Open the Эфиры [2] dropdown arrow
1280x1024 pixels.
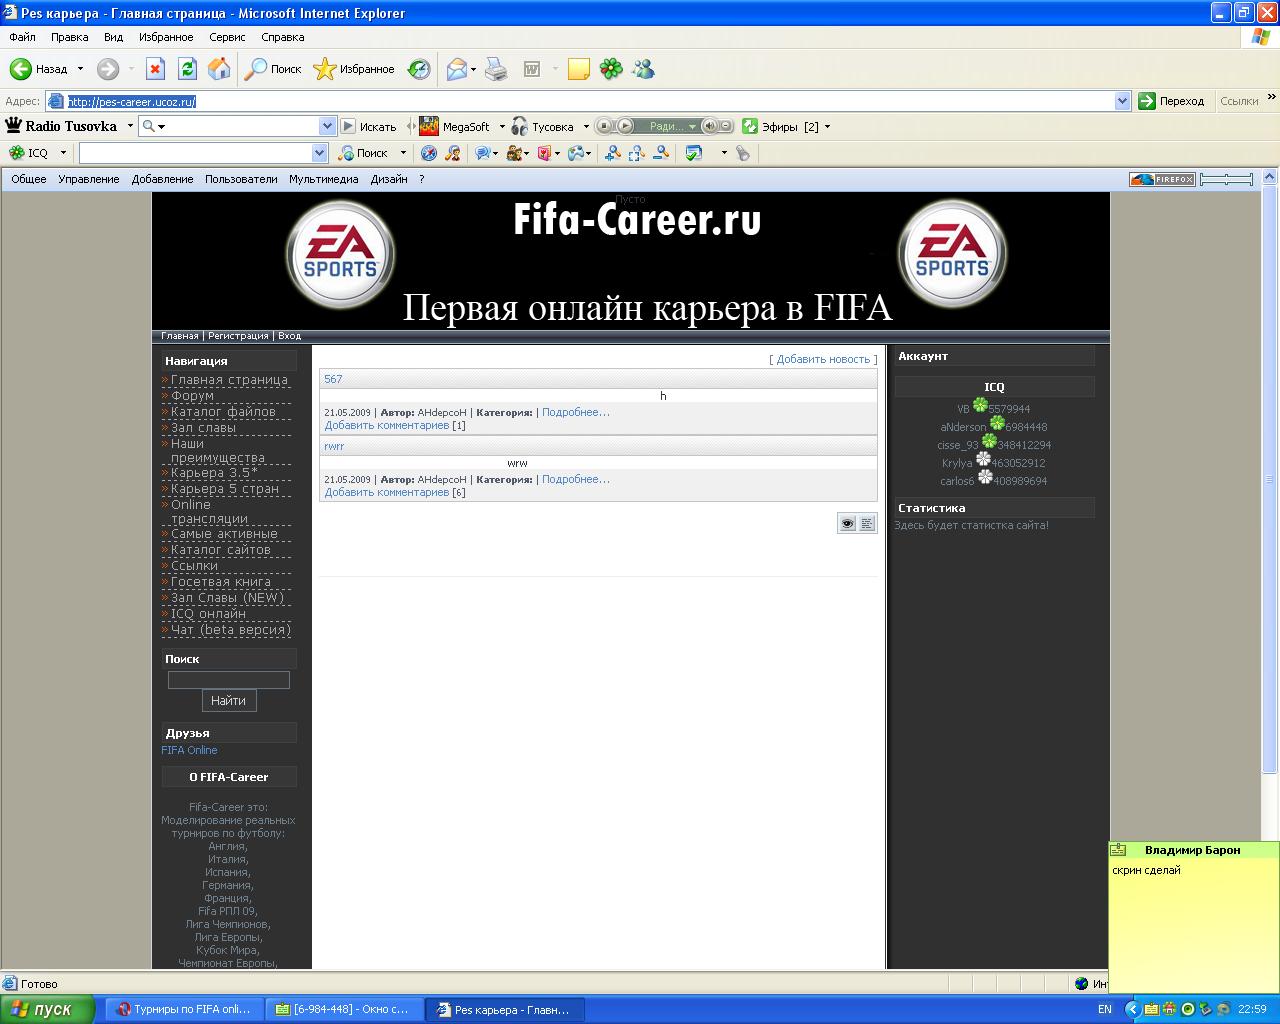click(x=827, y=127)
